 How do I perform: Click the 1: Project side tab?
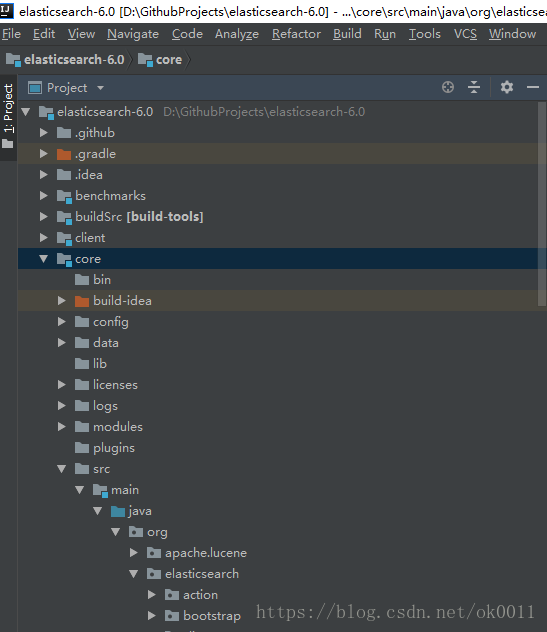point(8,116)
